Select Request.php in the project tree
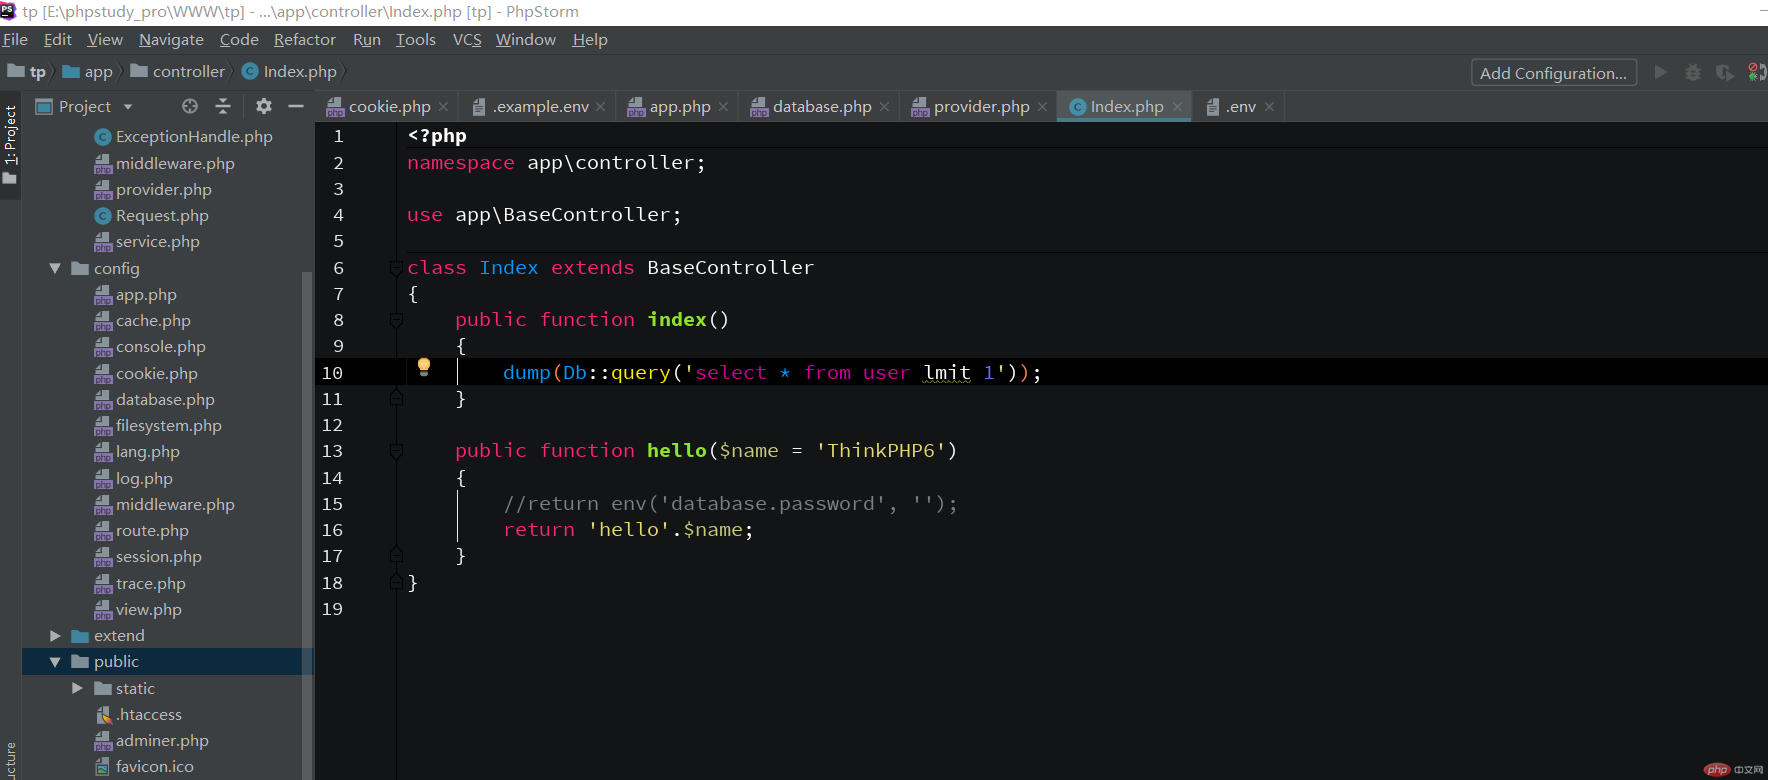 click(x=162, y=216)
